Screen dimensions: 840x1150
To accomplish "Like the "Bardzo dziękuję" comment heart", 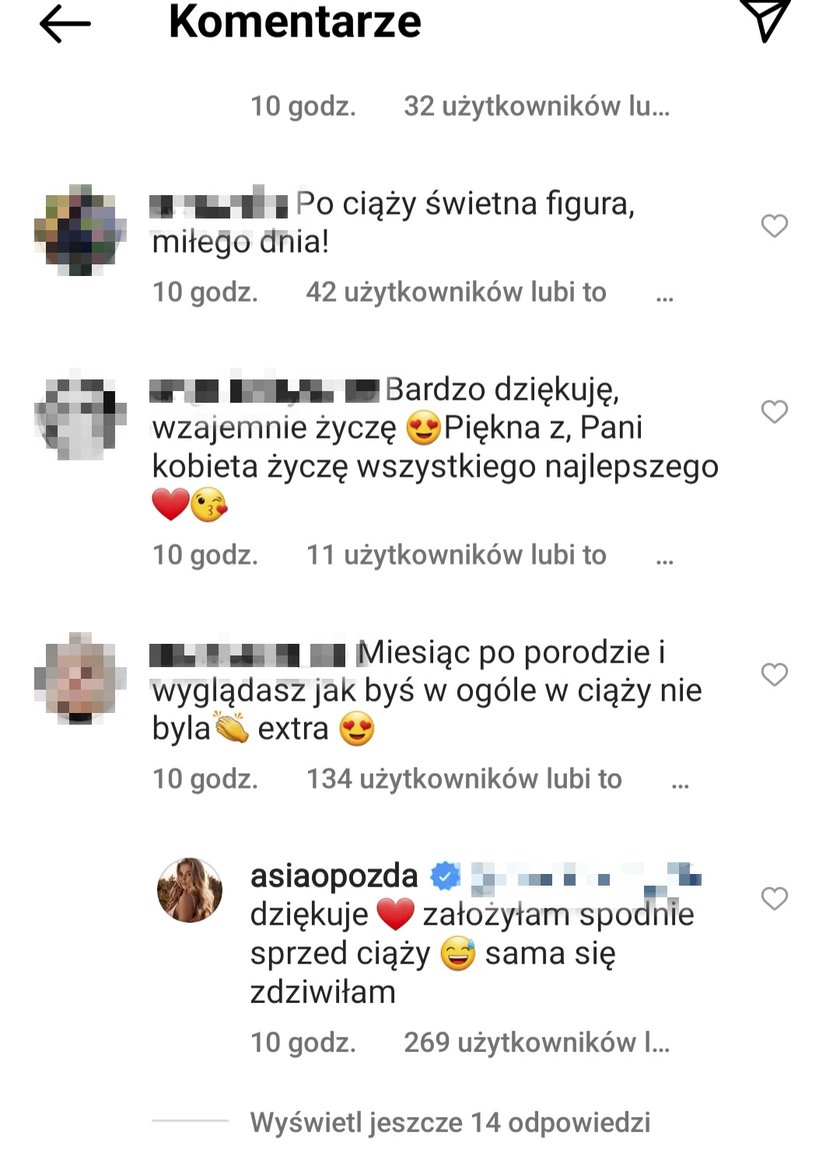I will point(774,411).
